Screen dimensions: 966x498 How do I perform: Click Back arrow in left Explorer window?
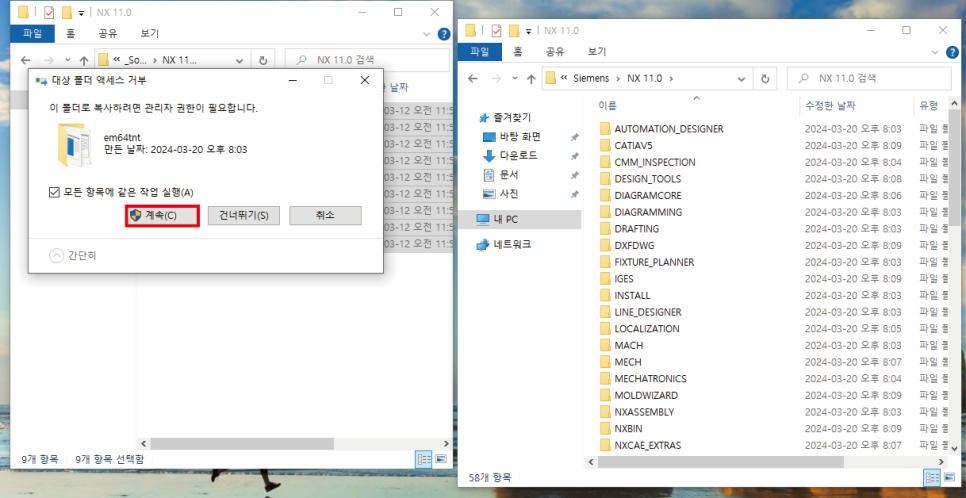[x=26, y=60]
